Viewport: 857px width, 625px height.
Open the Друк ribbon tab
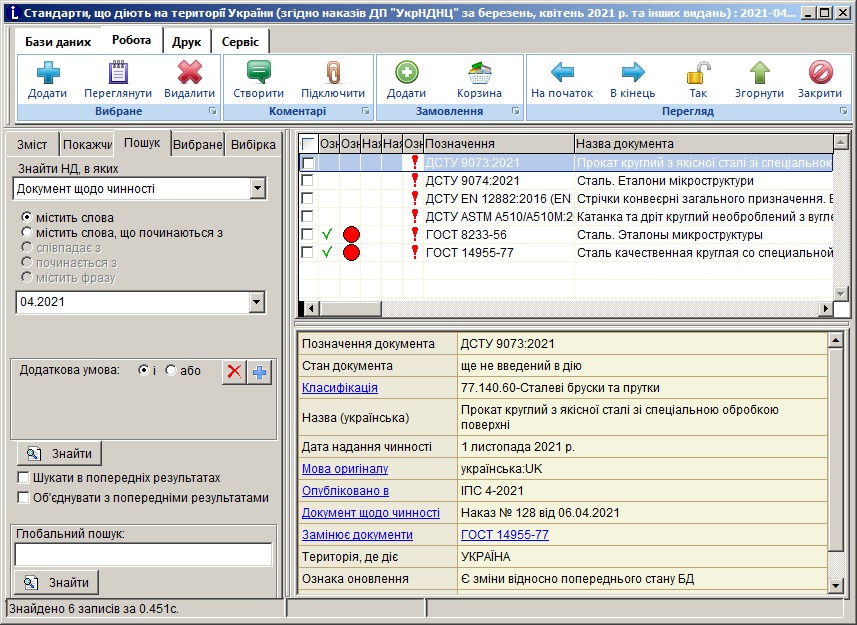187,42
